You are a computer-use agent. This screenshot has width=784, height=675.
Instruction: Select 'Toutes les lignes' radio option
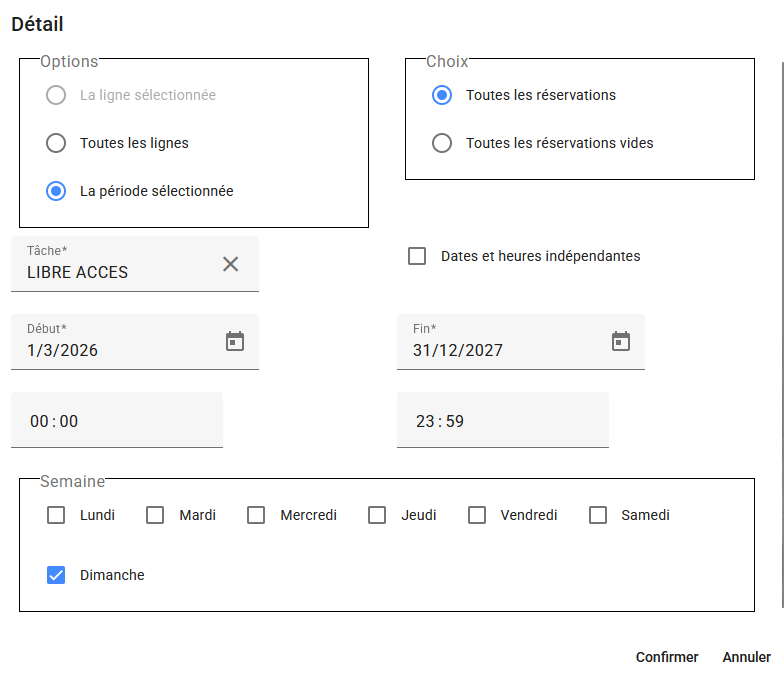[56, 143]
